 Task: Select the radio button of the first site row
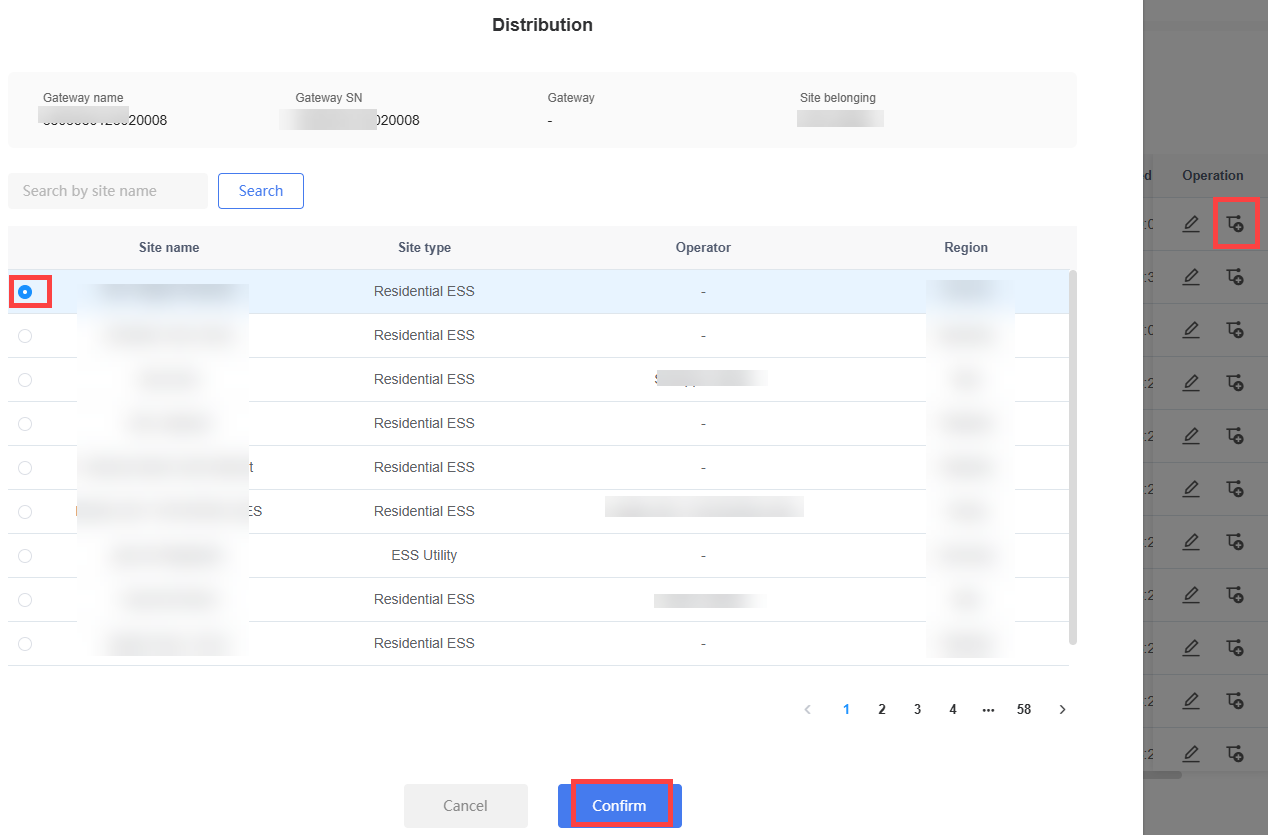click(25, 292)
